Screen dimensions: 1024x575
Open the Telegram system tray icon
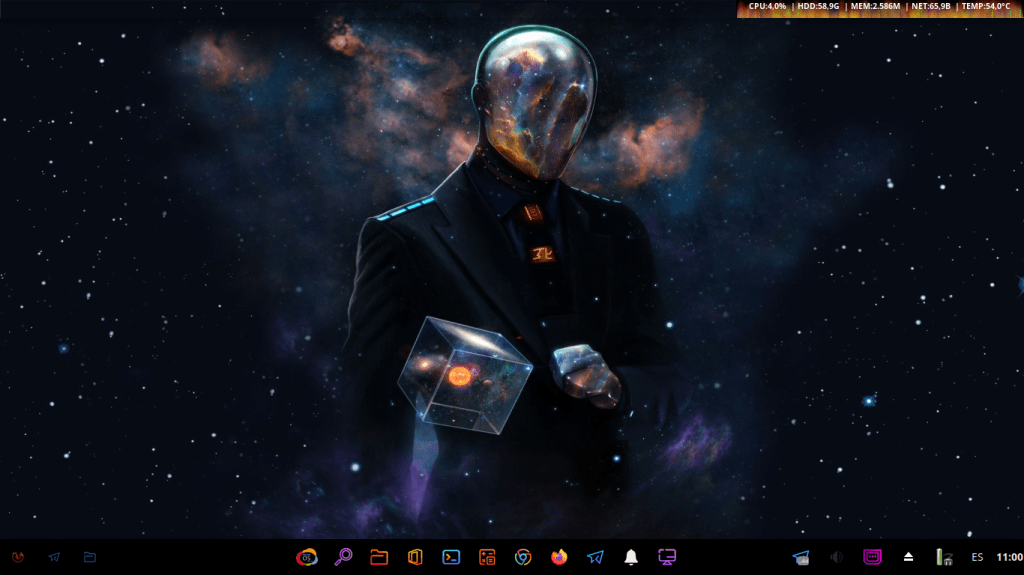801,557
